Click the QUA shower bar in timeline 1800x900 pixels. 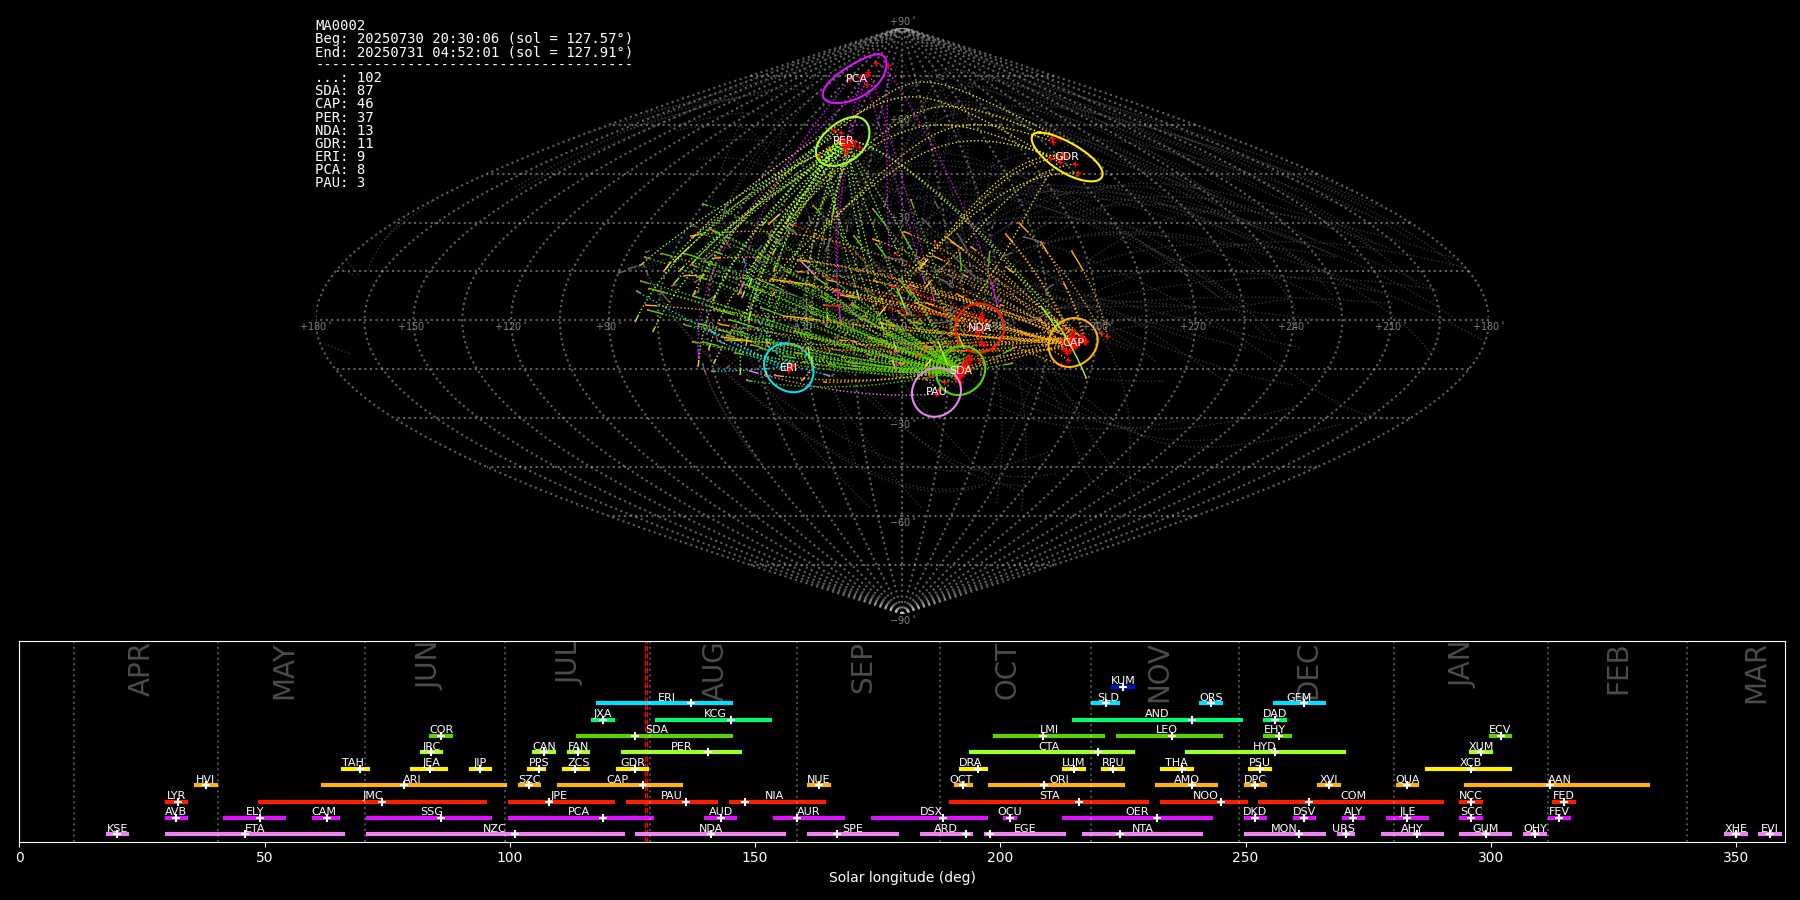point(1407,785)
